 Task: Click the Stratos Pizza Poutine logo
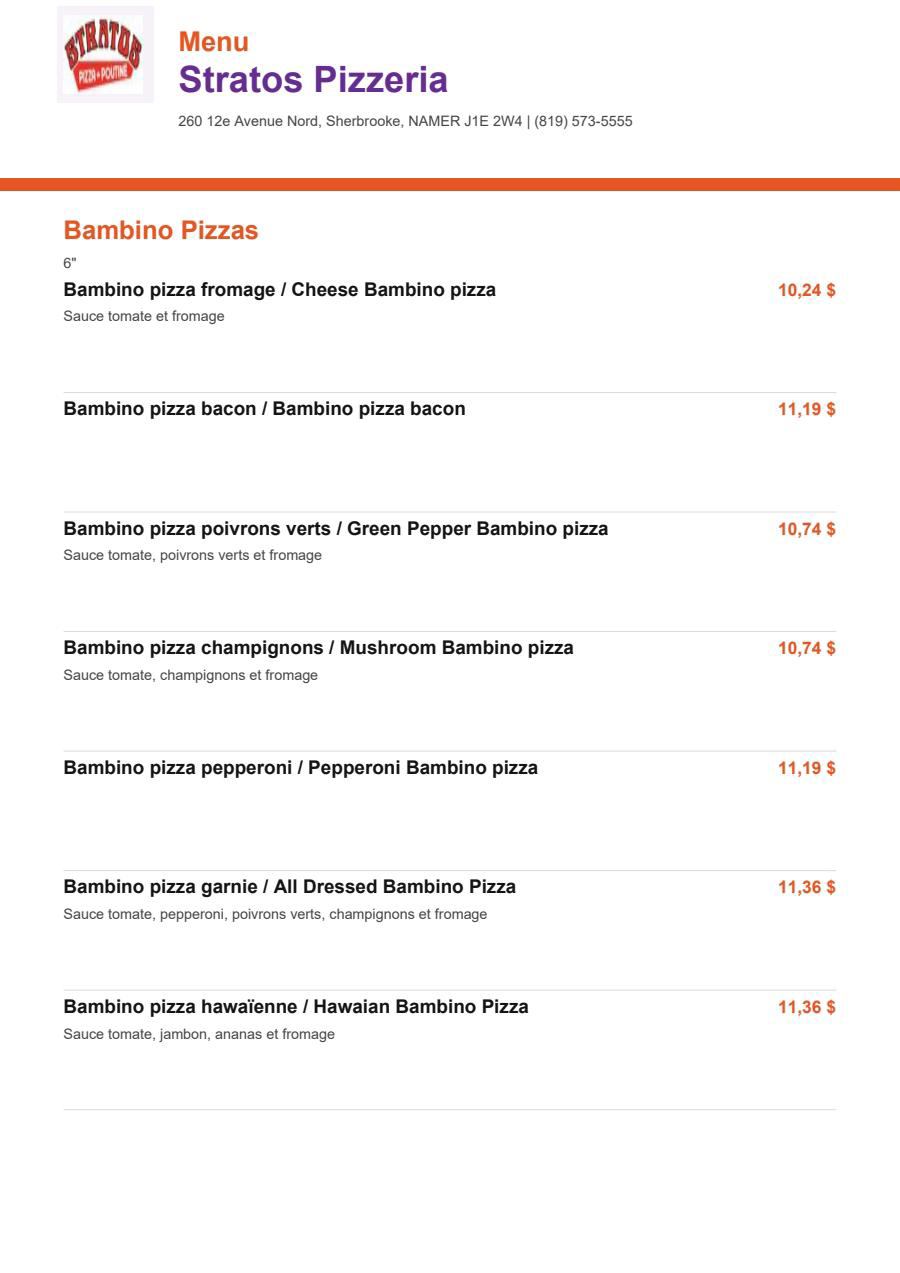click(105, 54)
